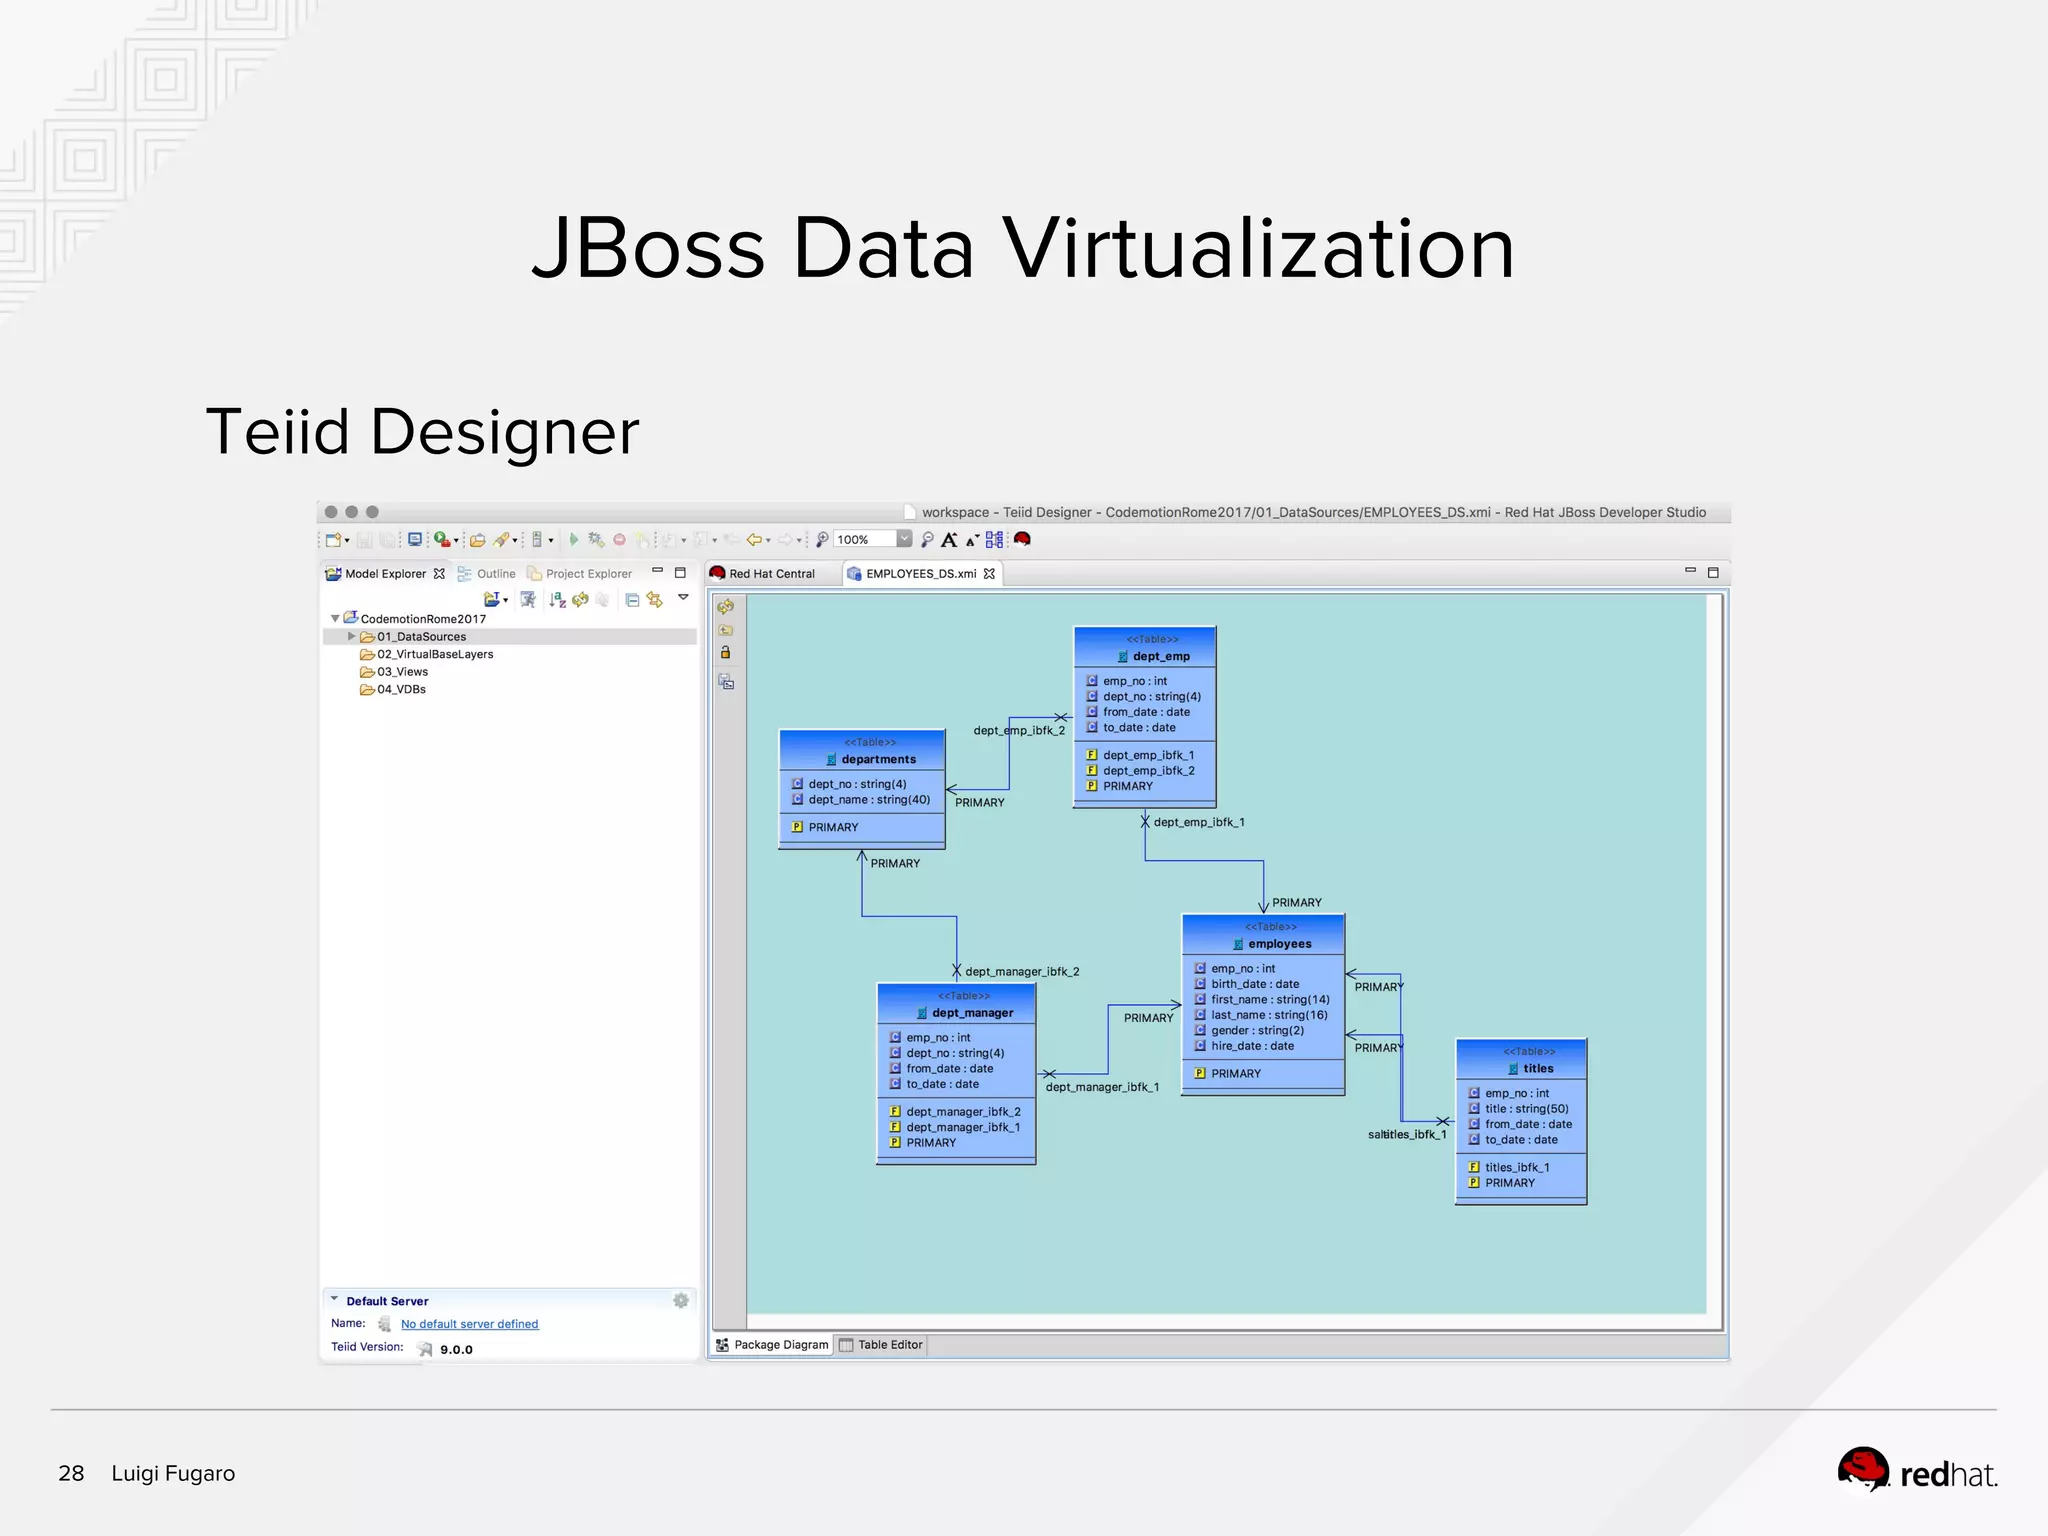This screenshot has height=1536, width=2048.
Task: Increase diagram font size with large A
Action: (x=949, y=540)
